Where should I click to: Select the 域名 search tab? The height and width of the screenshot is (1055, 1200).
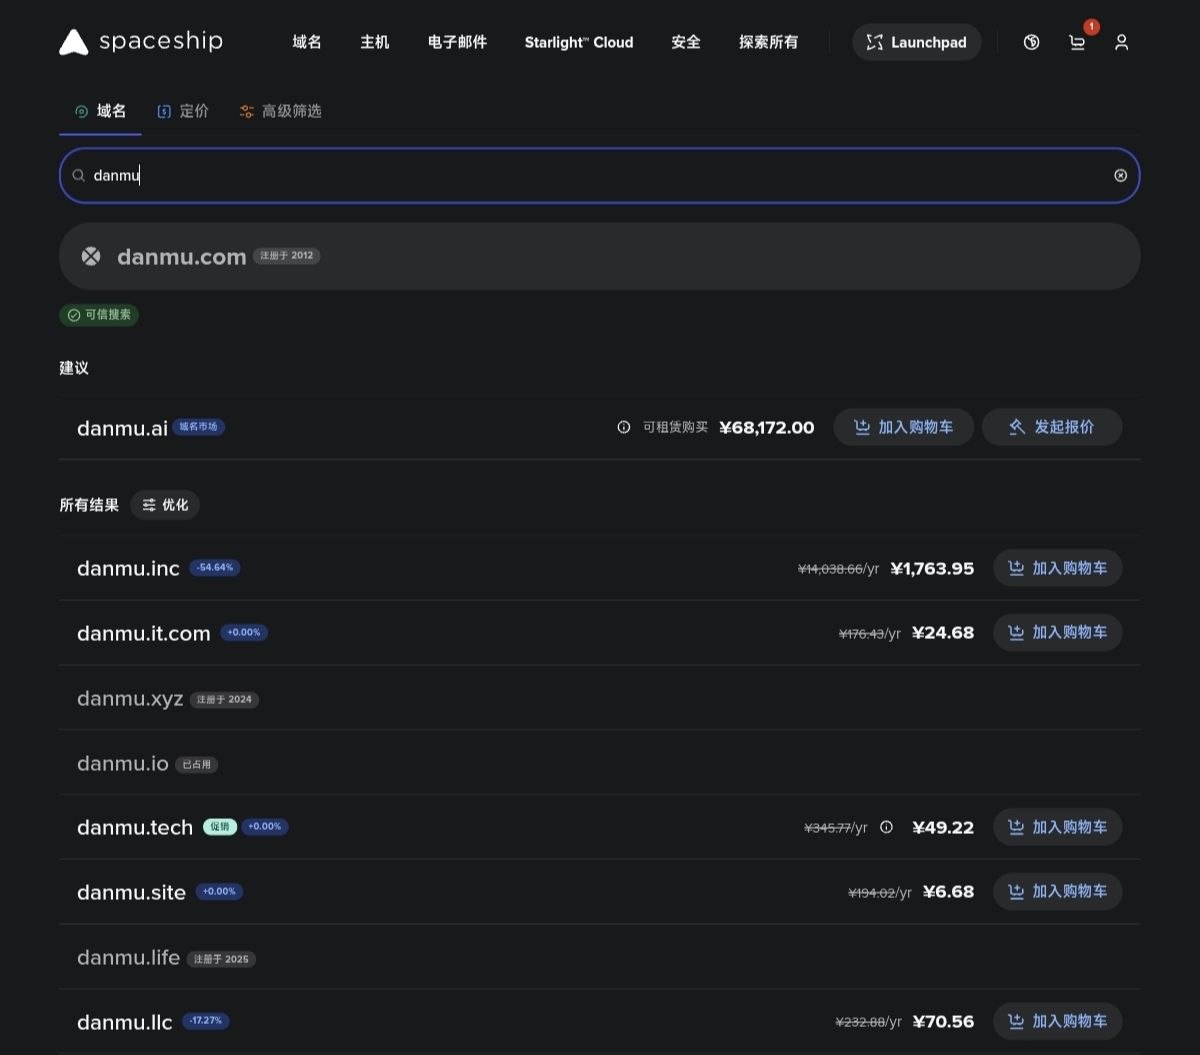[100, 111]
